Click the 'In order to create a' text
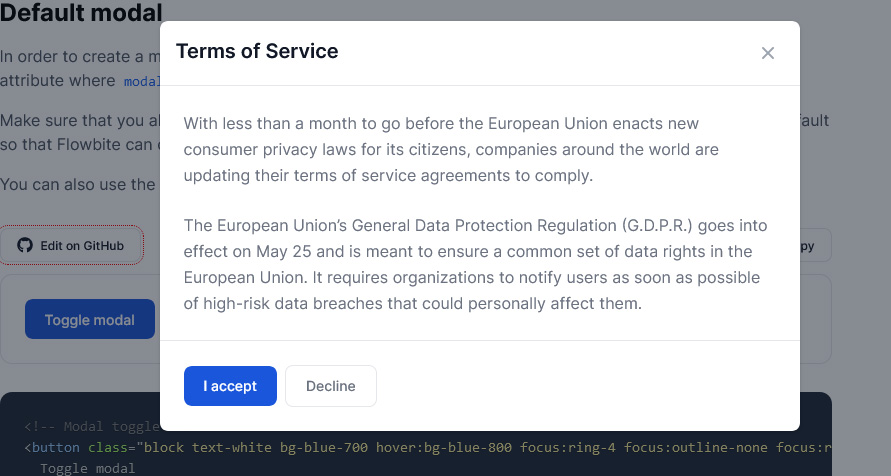Viewport: 891px width, 476px height. pos(80,57)
